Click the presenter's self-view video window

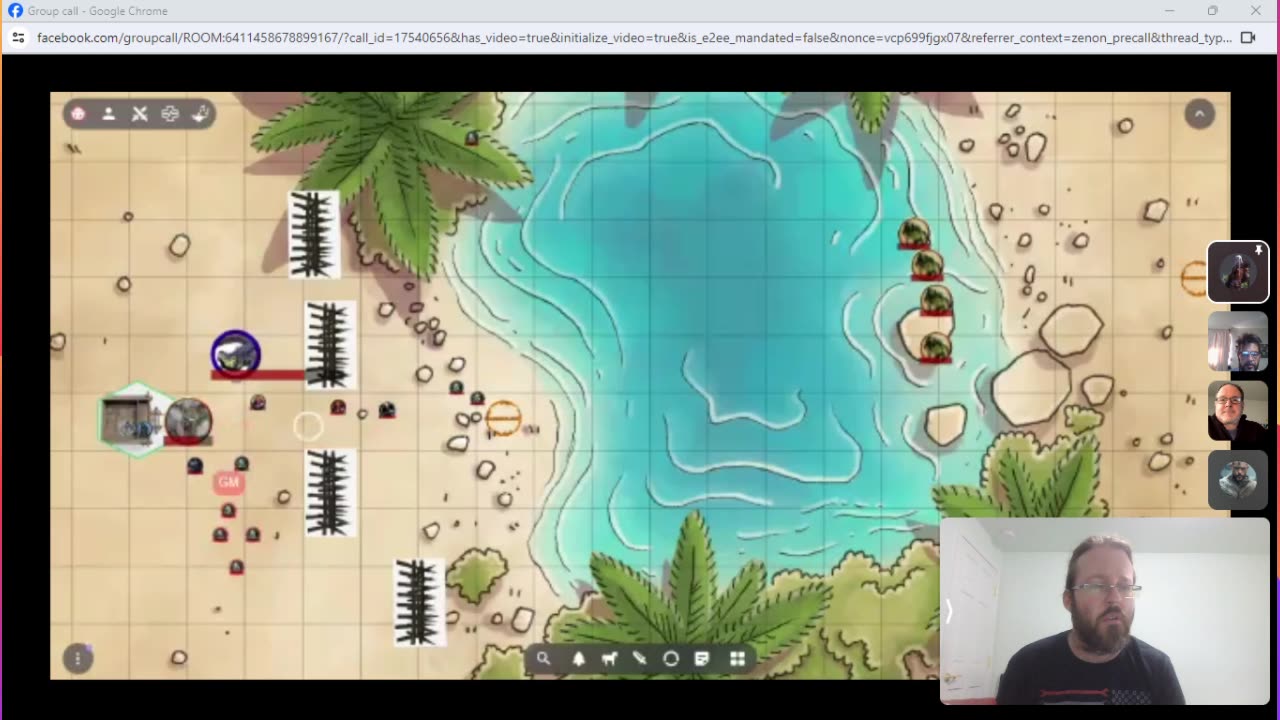(x=1104, y=611)
